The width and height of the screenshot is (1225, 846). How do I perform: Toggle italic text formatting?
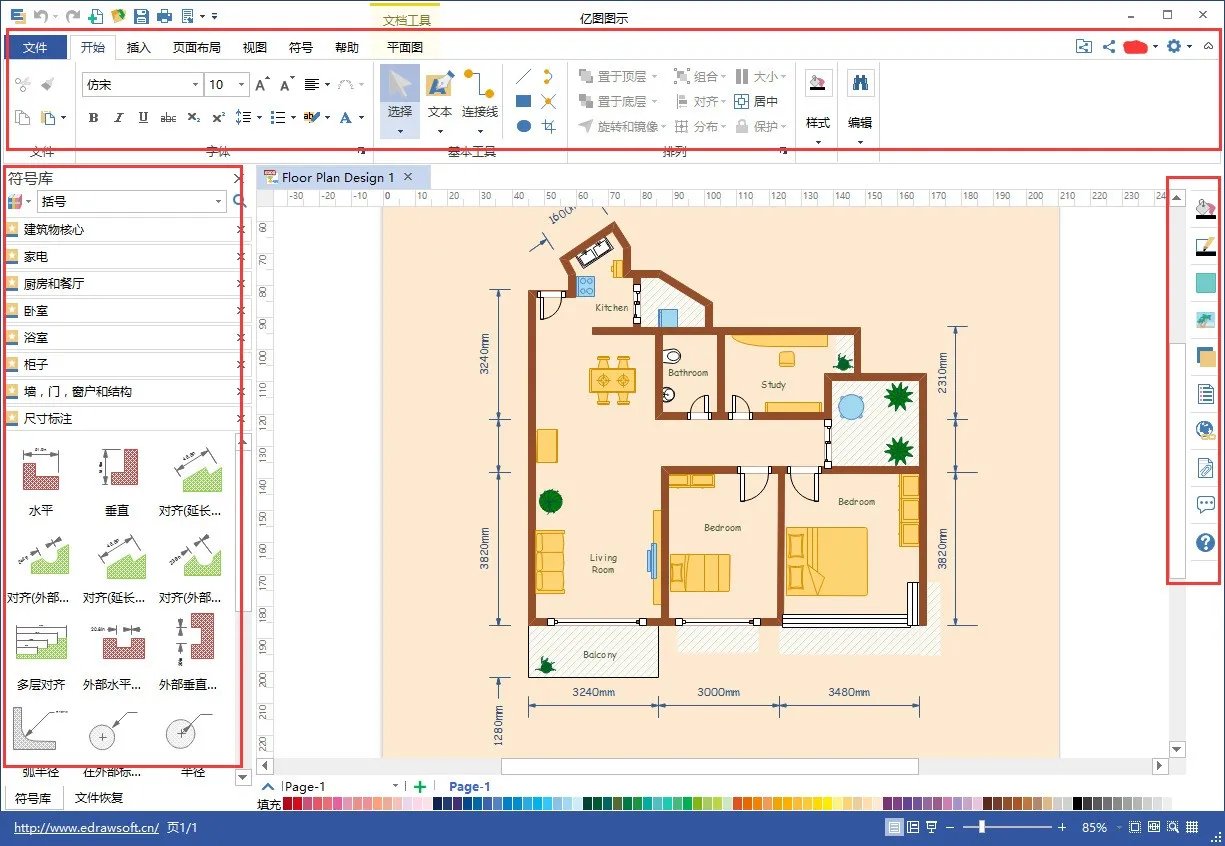coord(118,118)
